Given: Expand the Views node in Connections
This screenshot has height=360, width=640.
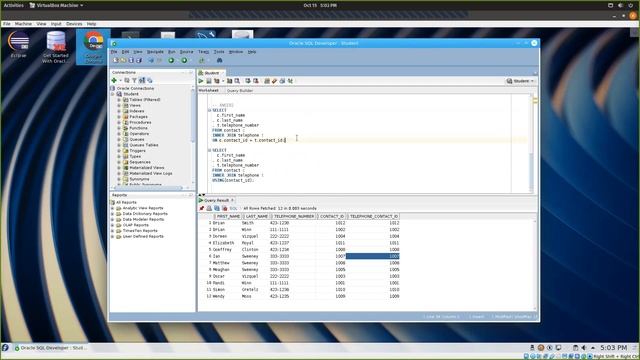Looking at the screenshot, I should tap(119, 105).
